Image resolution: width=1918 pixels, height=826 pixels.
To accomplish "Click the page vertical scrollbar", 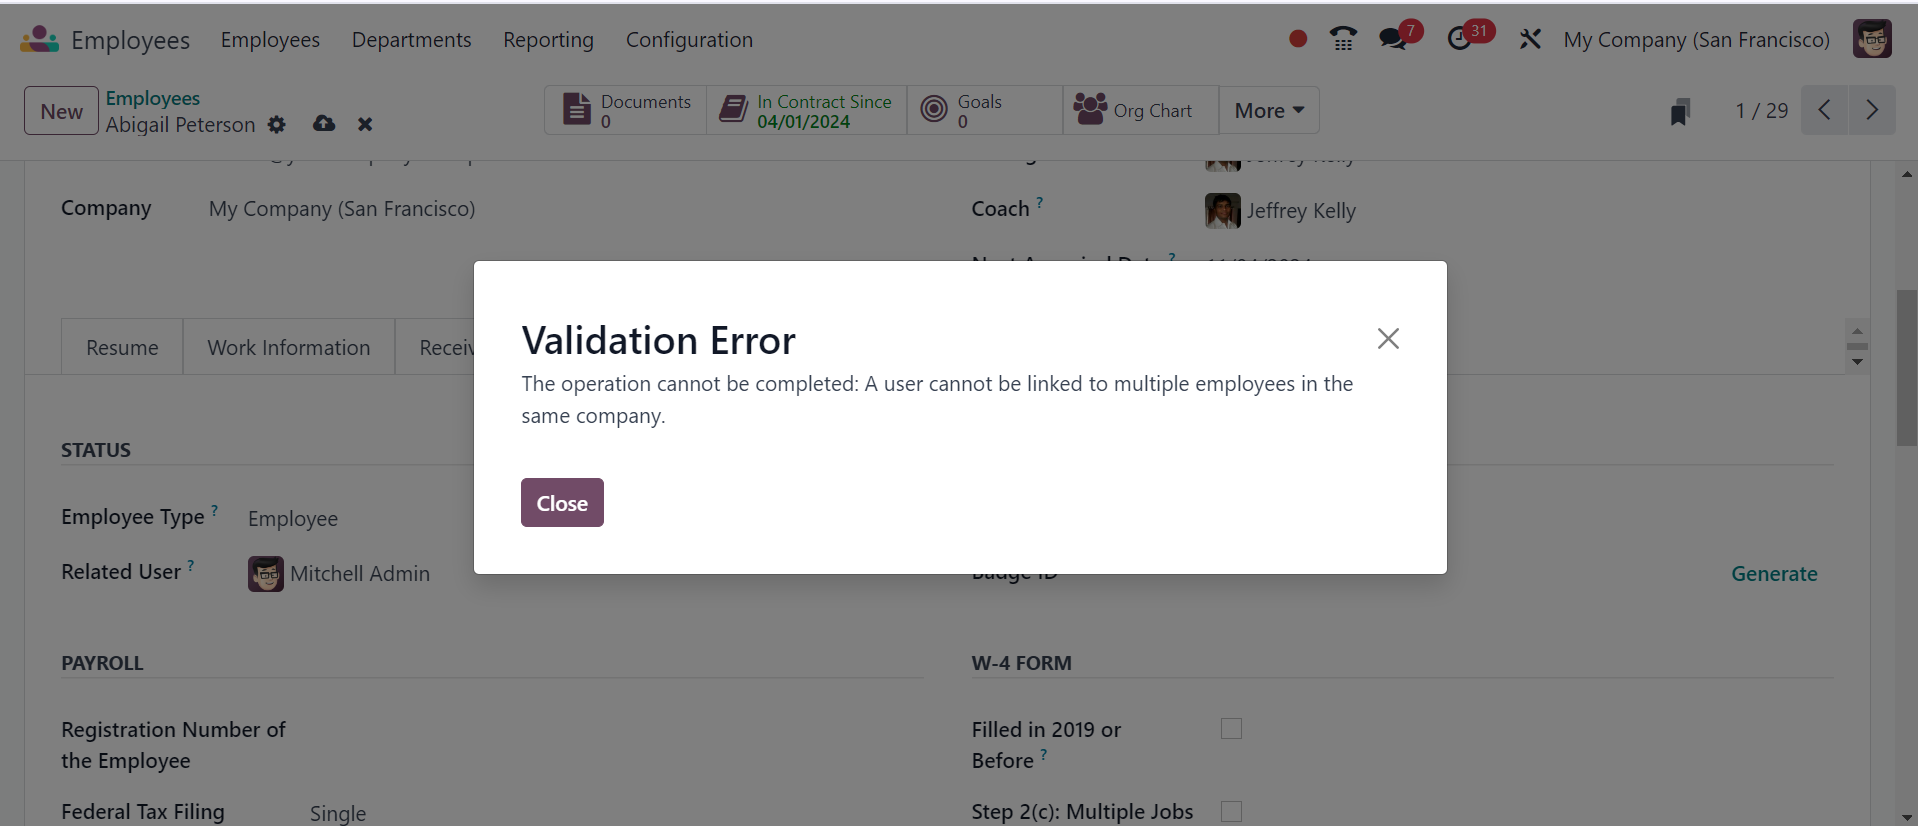I will pos(1907,368).
